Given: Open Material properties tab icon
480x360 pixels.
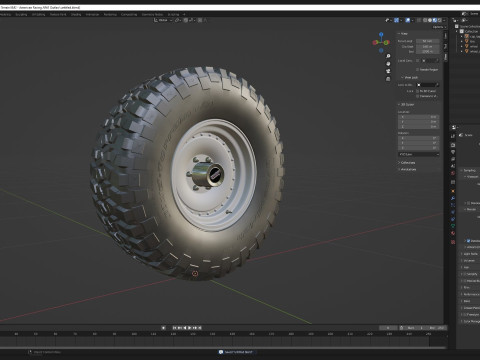Looking at the screenshot, I should pyautogui.click(x=453, y=233).
